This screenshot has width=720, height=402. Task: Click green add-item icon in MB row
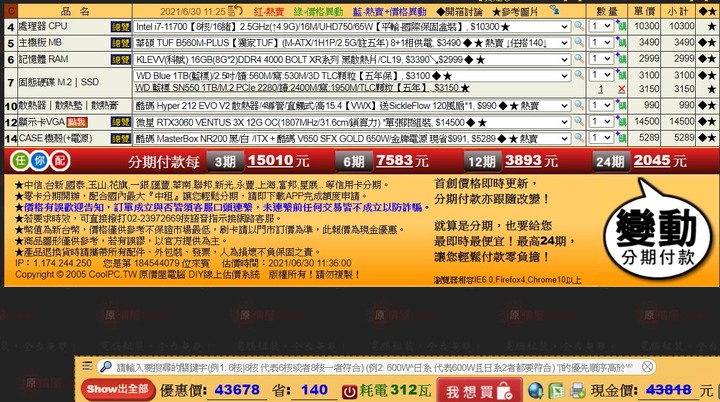(621, 43)
